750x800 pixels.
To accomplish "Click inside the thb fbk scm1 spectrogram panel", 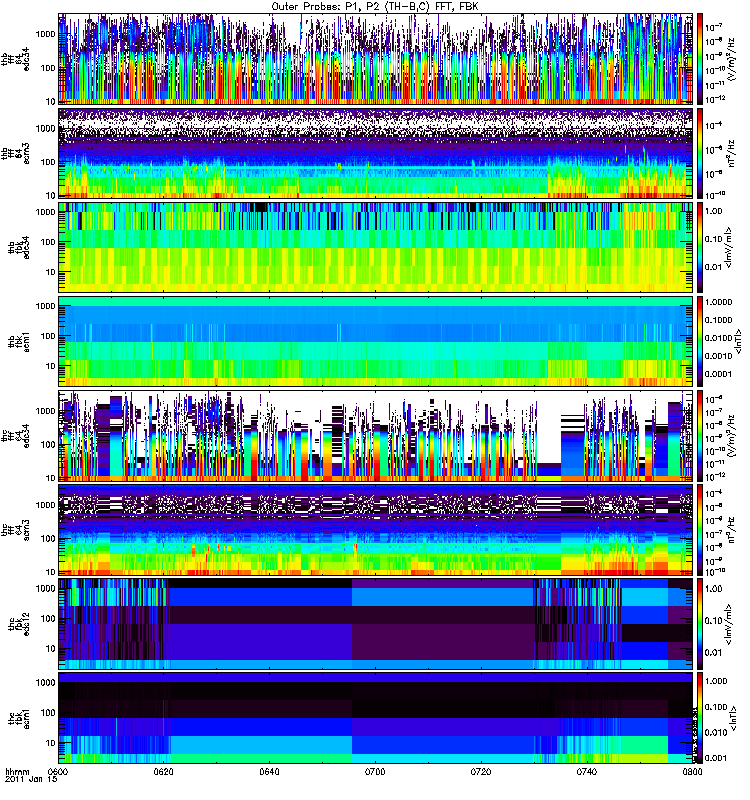I will [x=376, y=341].
